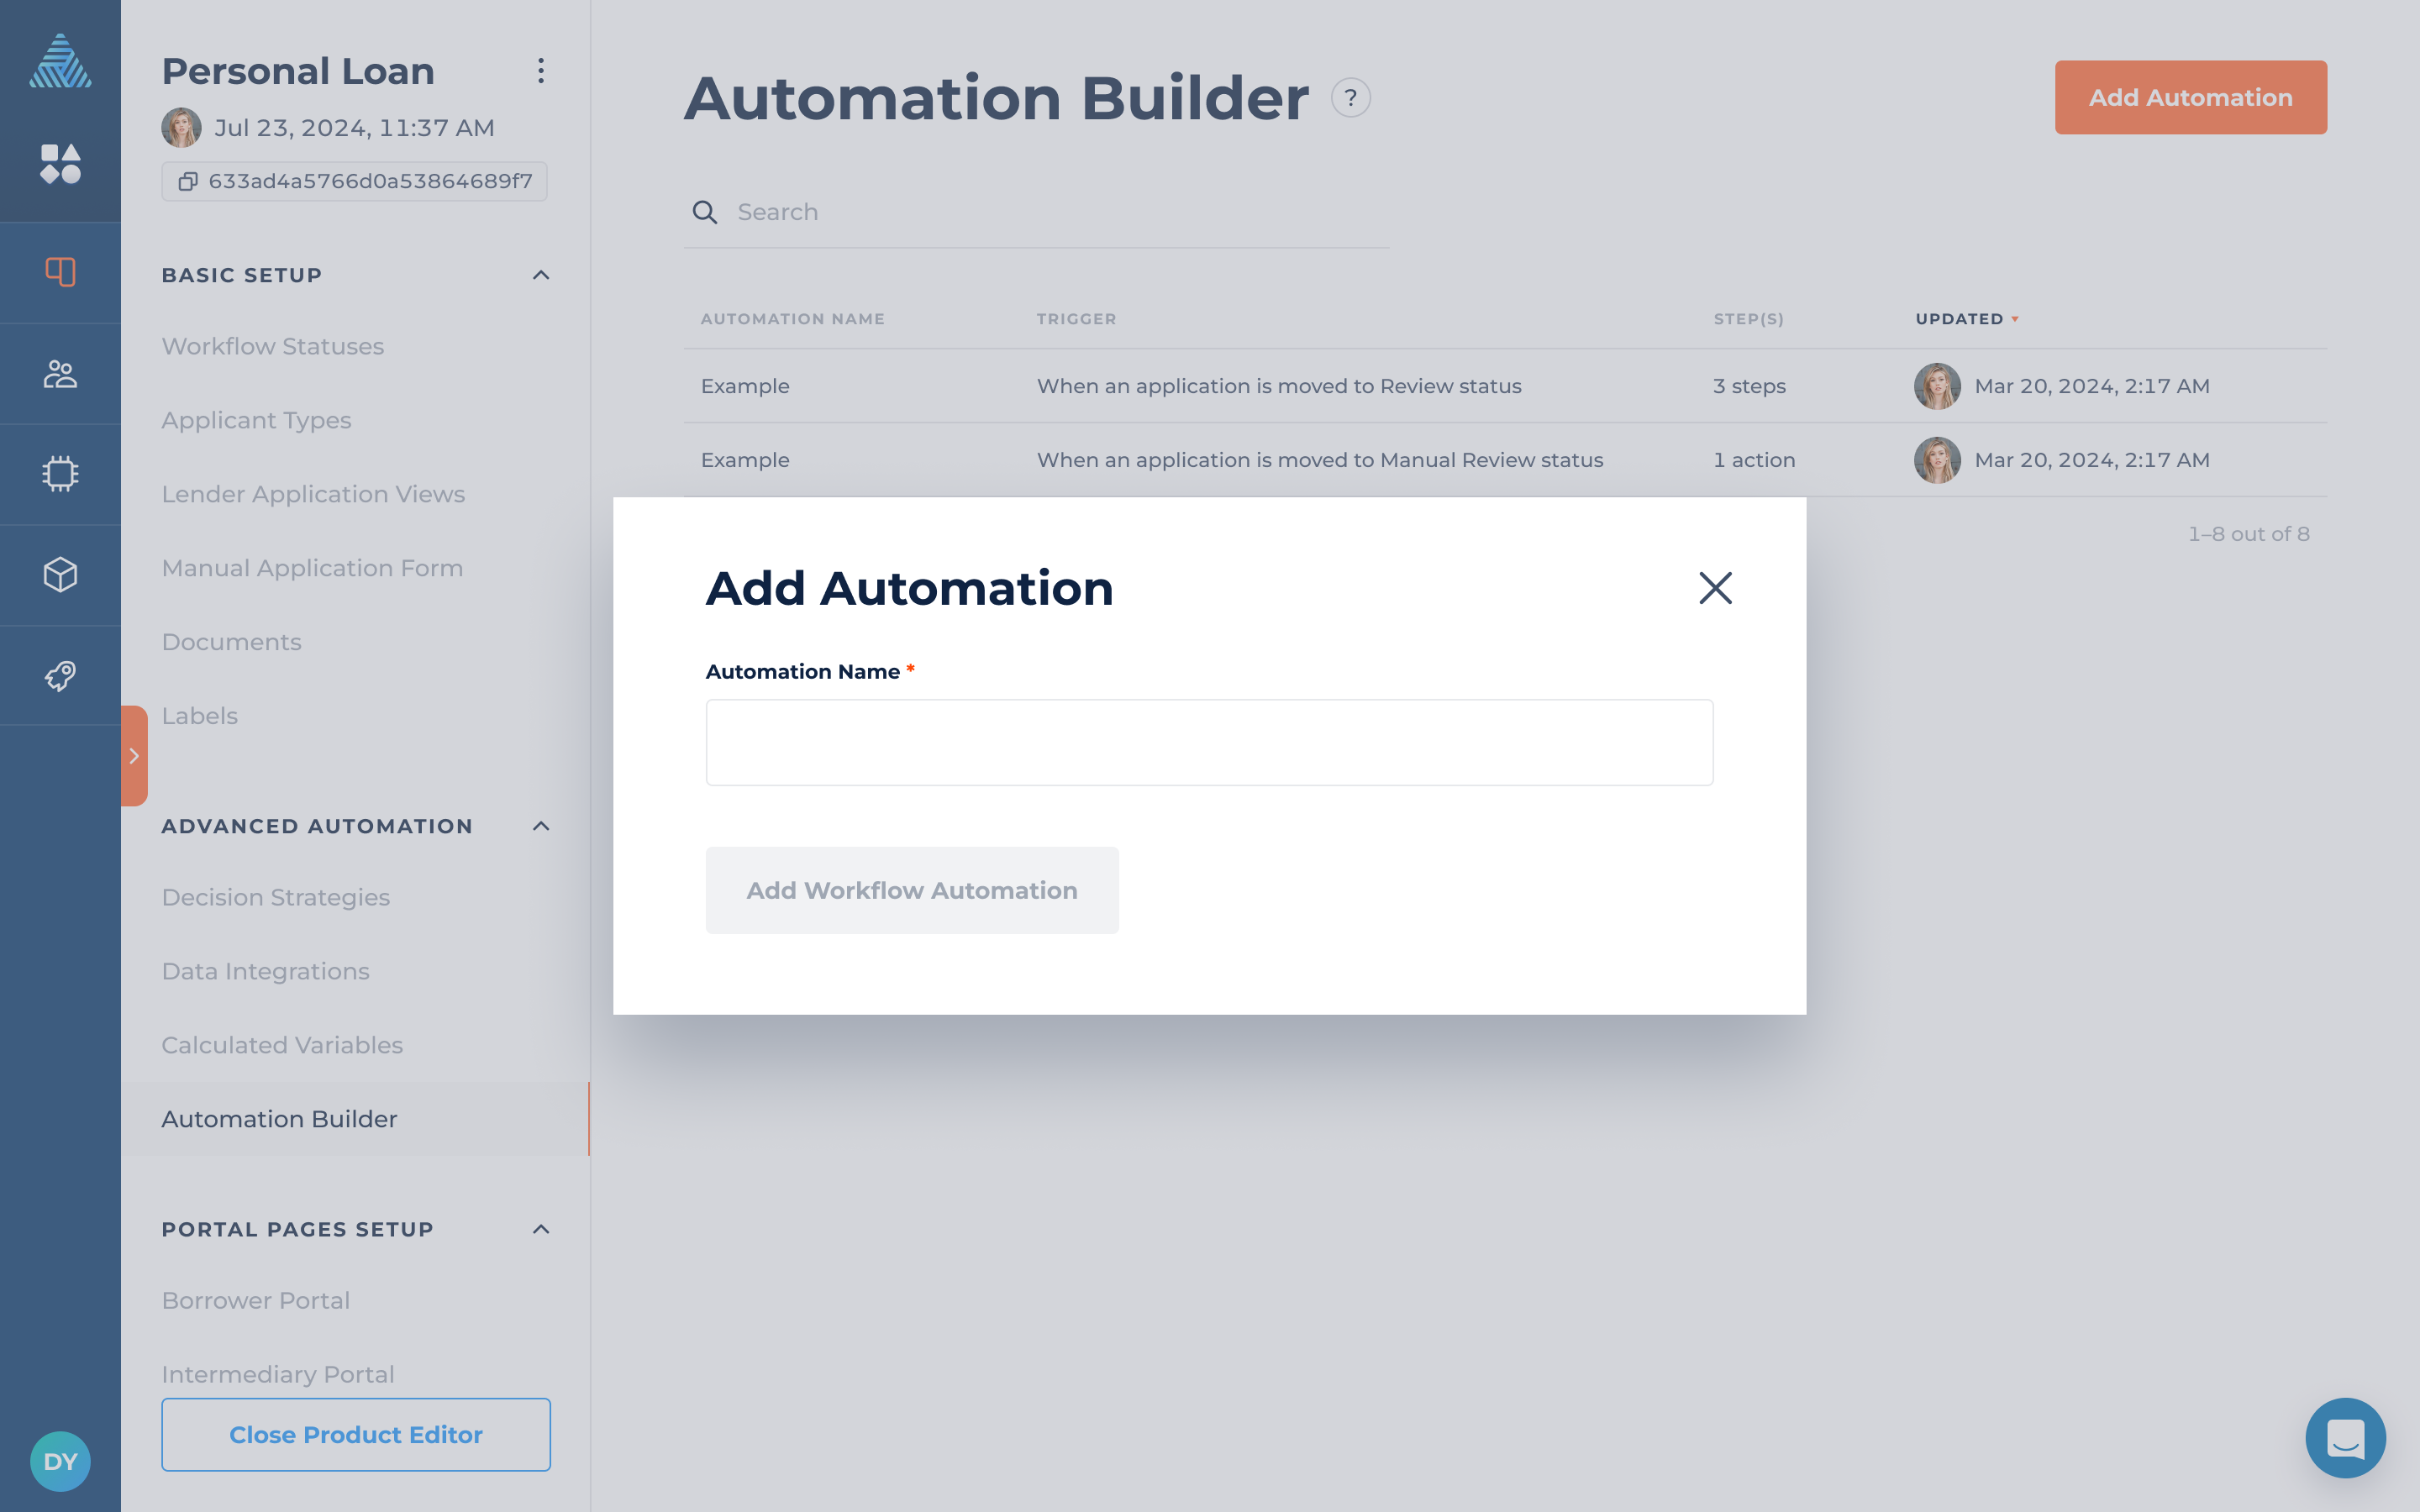Click the Automation Builder help question icon
2420x1512 pixels.
click(1350, 98)
